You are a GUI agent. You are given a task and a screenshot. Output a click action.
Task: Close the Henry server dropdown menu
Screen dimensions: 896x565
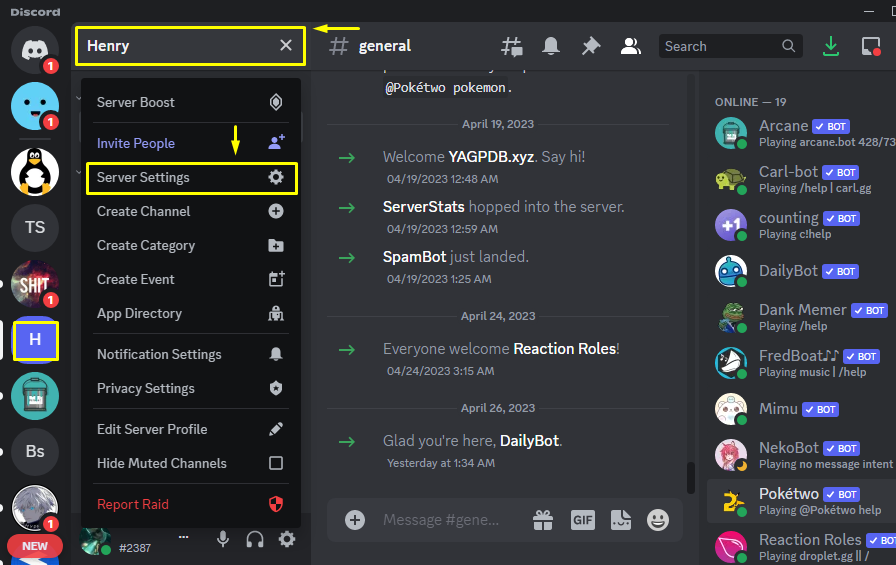pos(286,46)
